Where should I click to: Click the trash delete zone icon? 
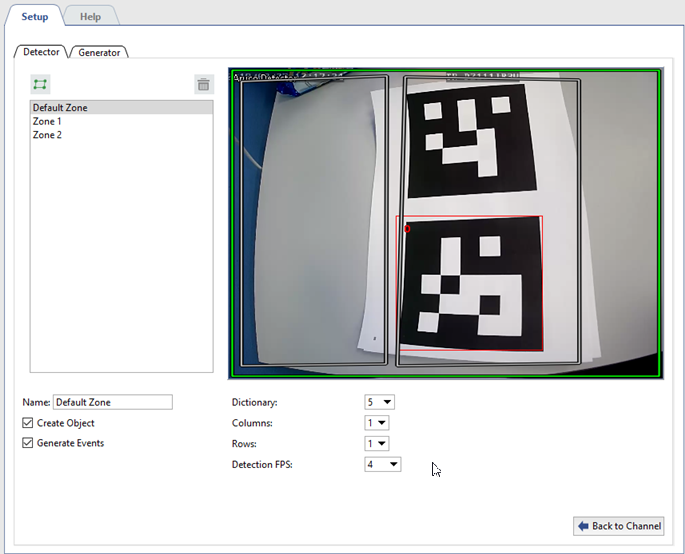[204, 85]
